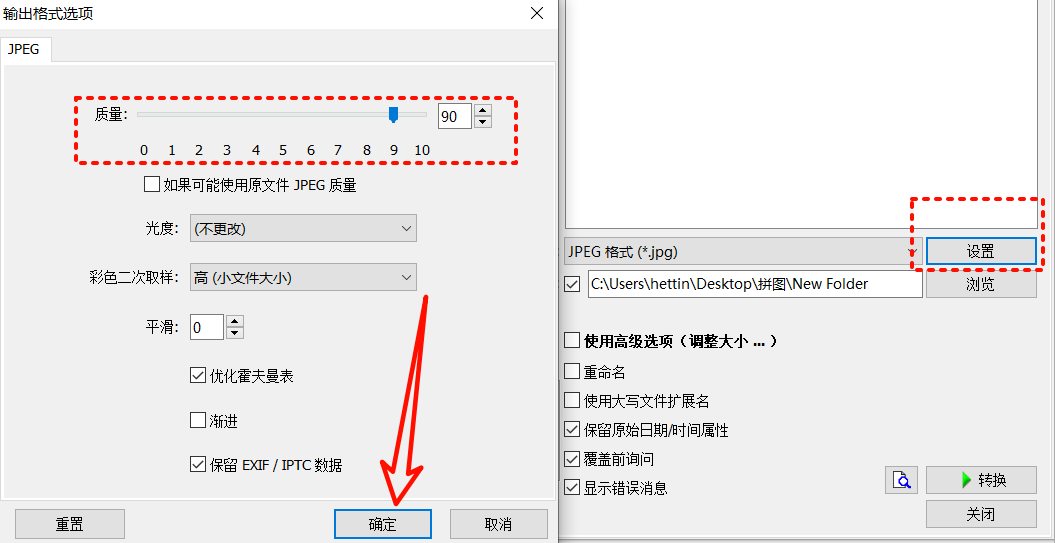Click the output folder path field
The width and height of the screenshot is (1055, 543).
click(755, 284)
